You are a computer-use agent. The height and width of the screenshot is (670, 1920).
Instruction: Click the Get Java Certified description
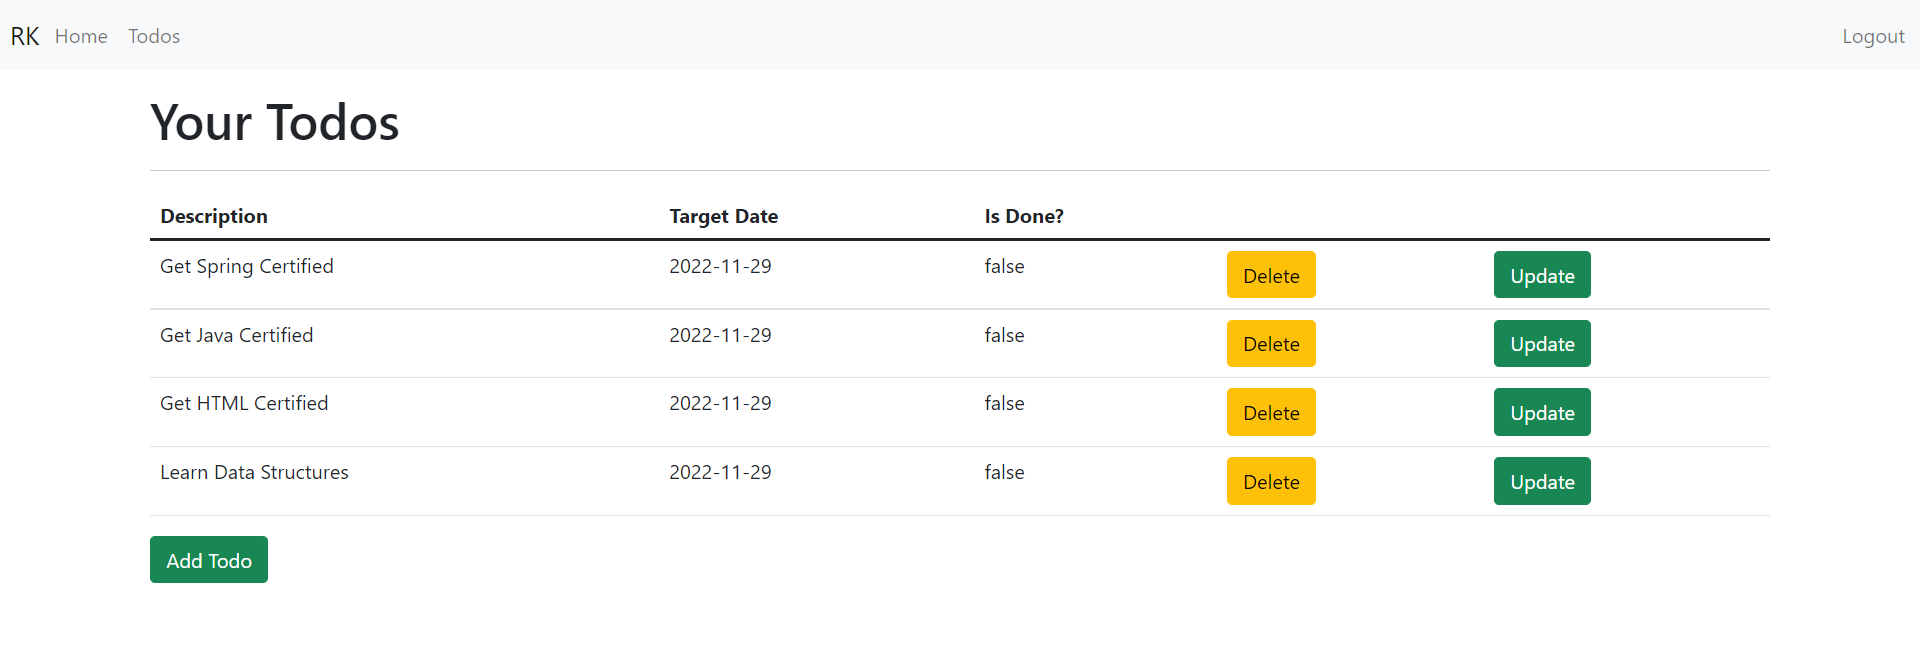[x=237, y=335]
